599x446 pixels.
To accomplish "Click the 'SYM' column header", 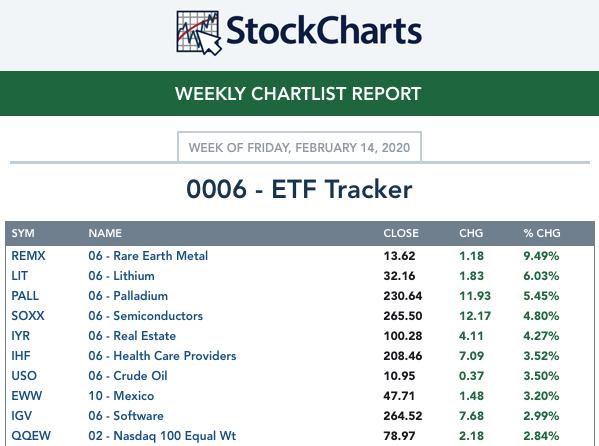I will click(23, 233).
